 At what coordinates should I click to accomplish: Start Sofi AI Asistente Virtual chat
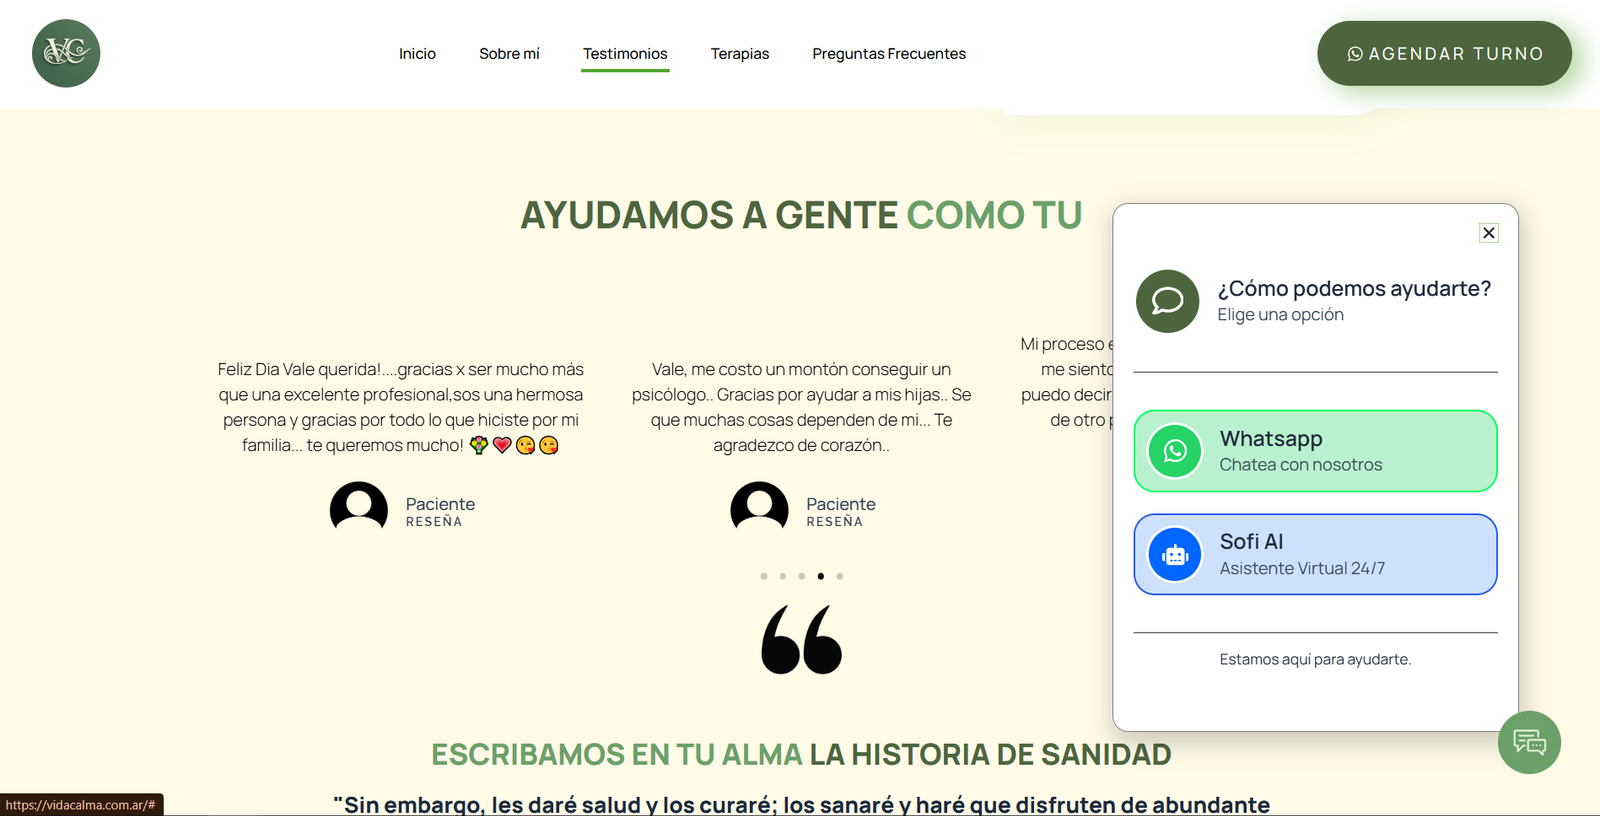point(1315,554)
